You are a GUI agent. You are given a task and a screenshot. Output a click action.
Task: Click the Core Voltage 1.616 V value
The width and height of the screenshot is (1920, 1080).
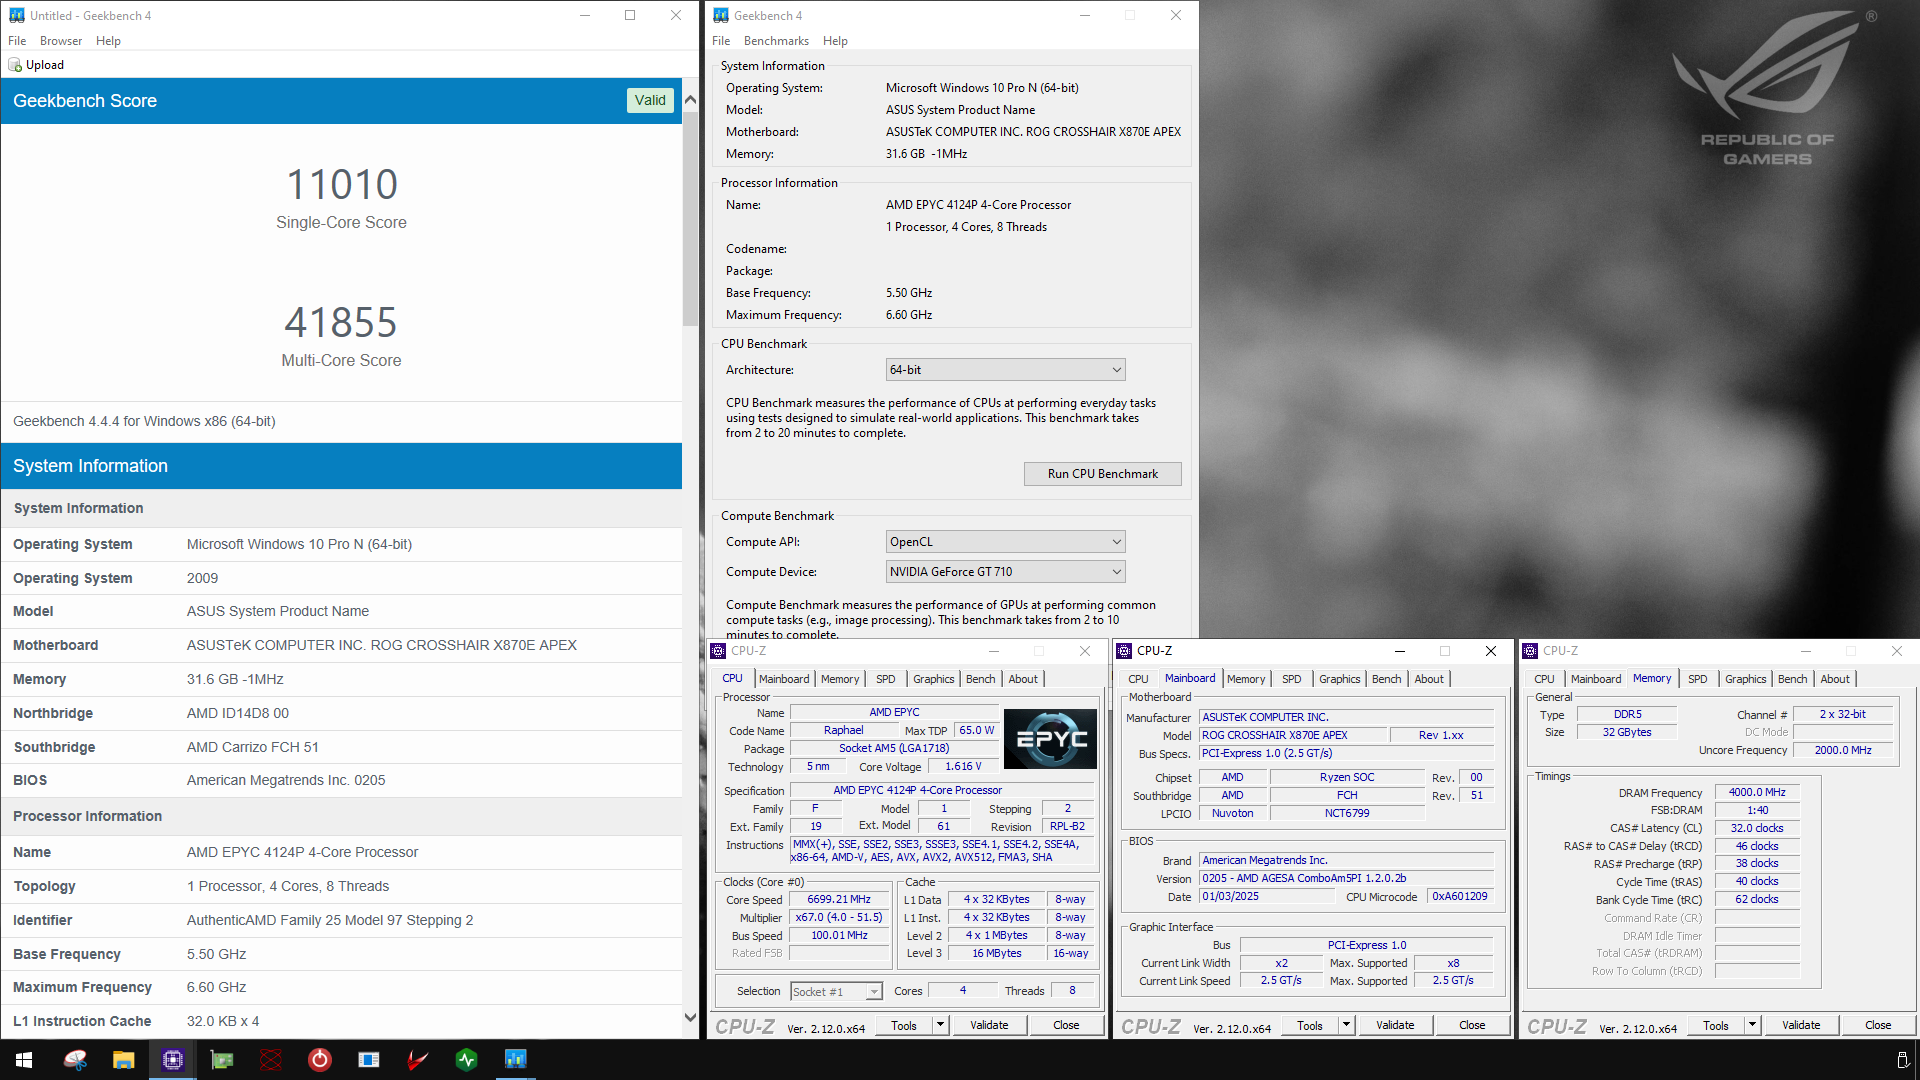(963, 767)
